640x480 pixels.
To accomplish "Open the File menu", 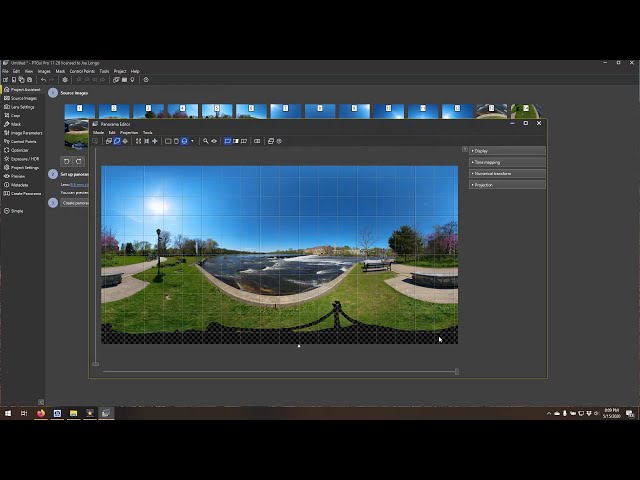I will pos(5,71).
